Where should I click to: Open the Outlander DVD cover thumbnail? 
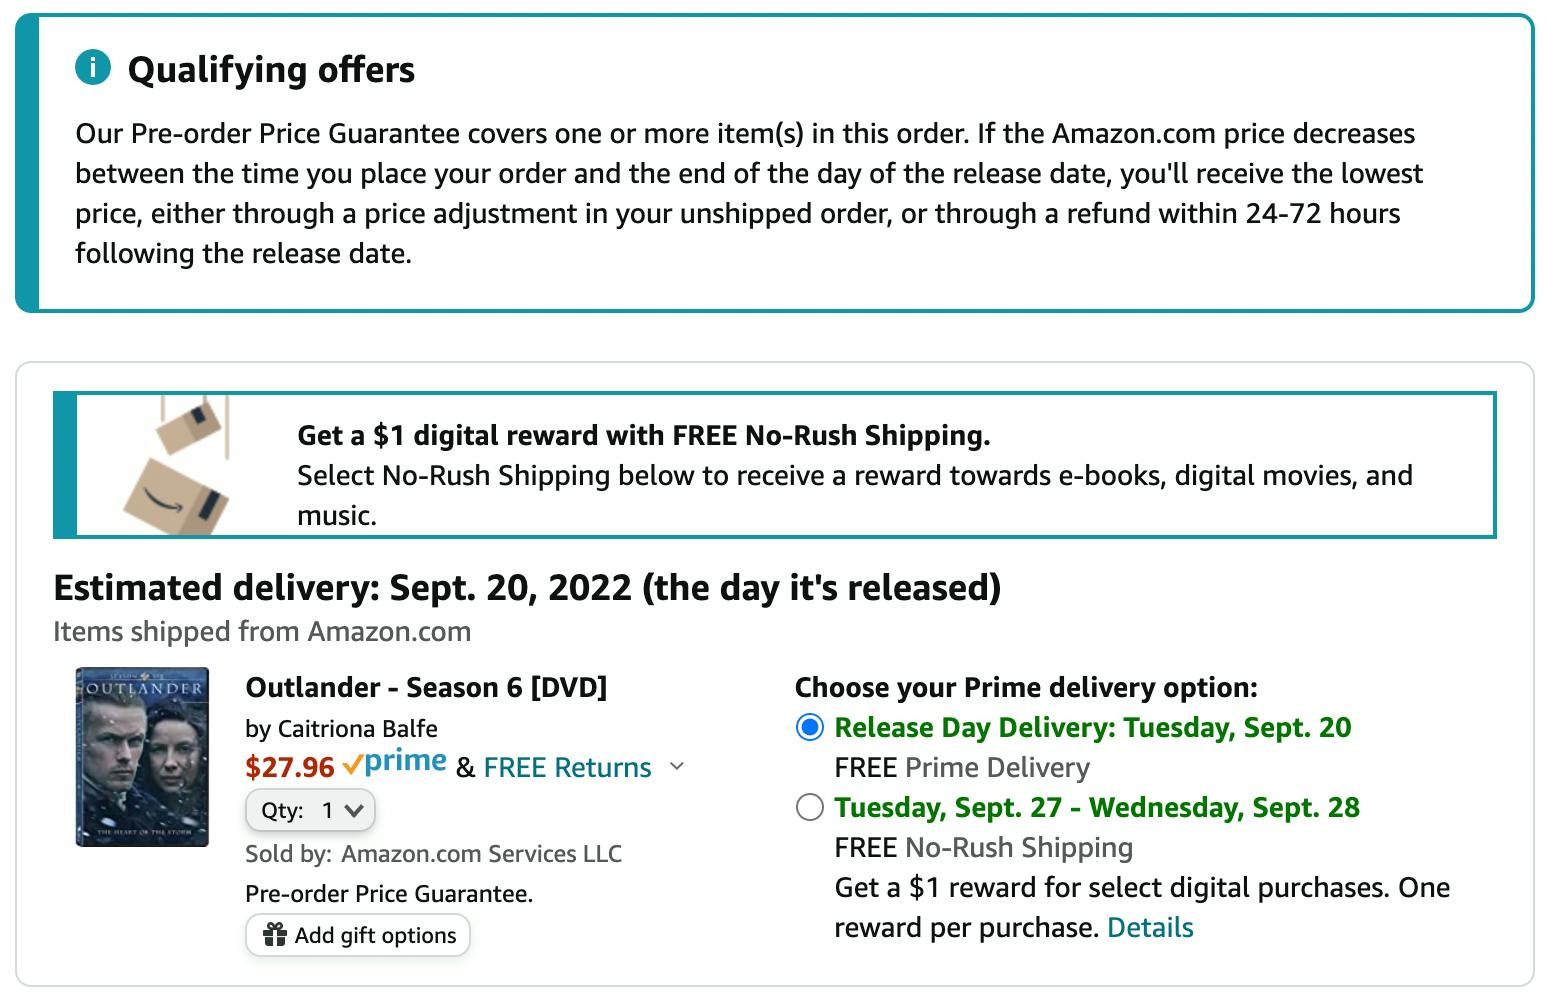(x=142, y=757)
